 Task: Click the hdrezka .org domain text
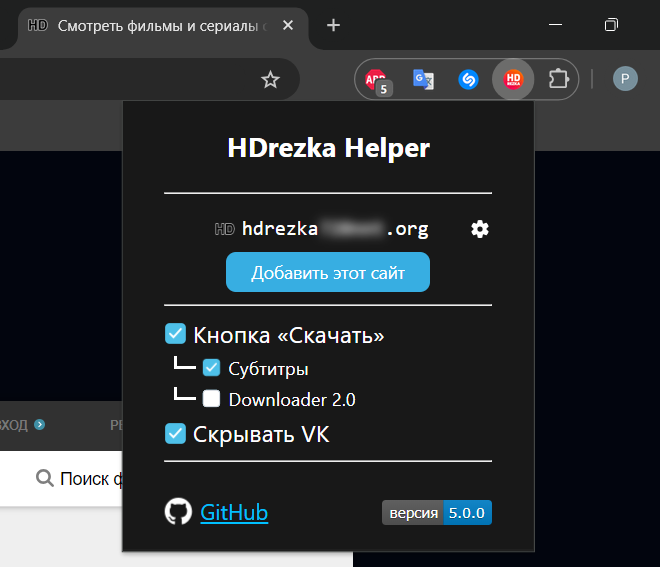335,229
